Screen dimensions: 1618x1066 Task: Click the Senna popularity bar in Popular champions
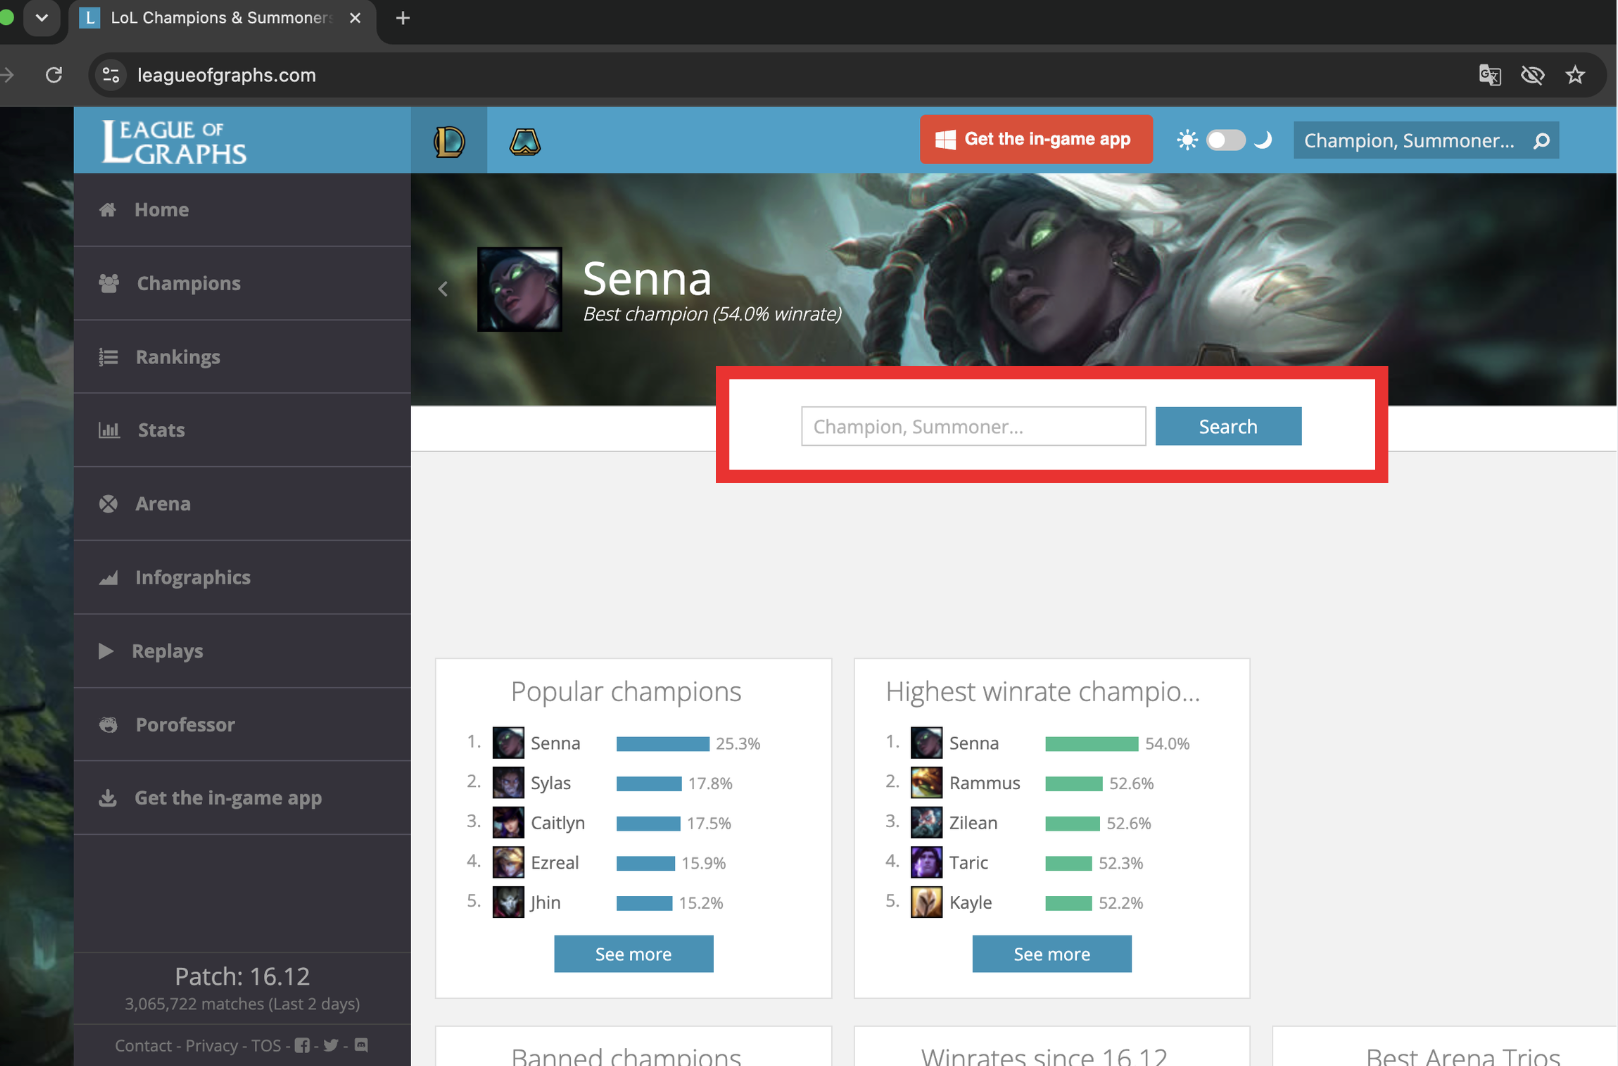click(662, 743)
